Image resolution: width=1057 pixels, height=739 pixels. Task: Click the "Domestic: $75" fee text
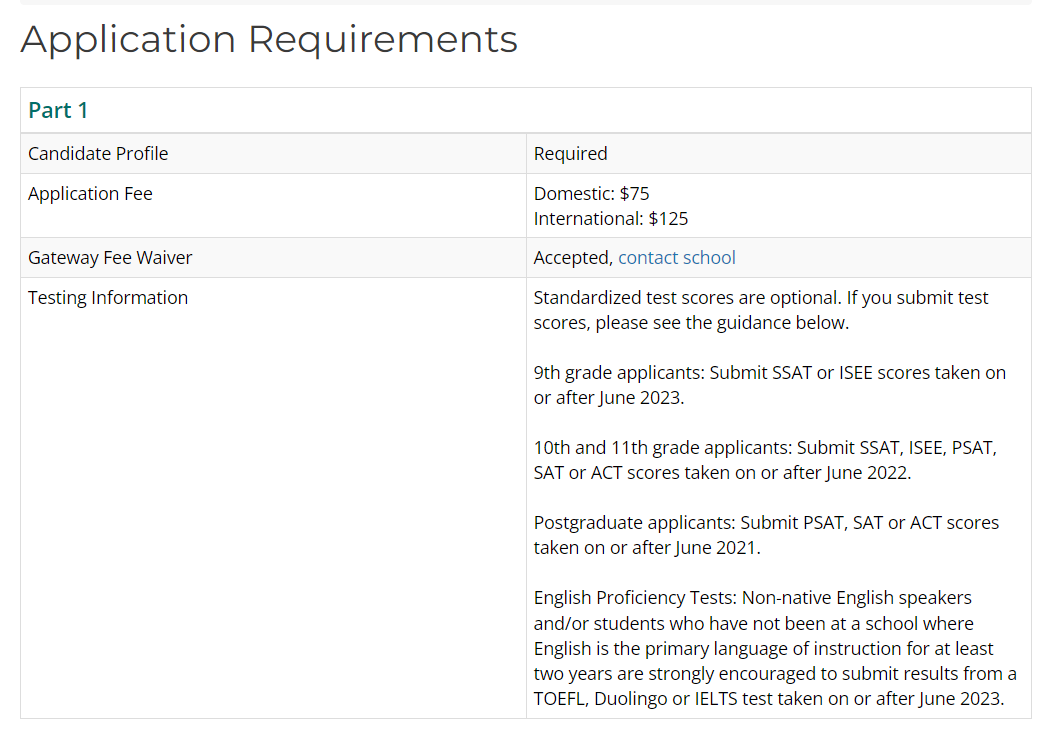point(591,194)
